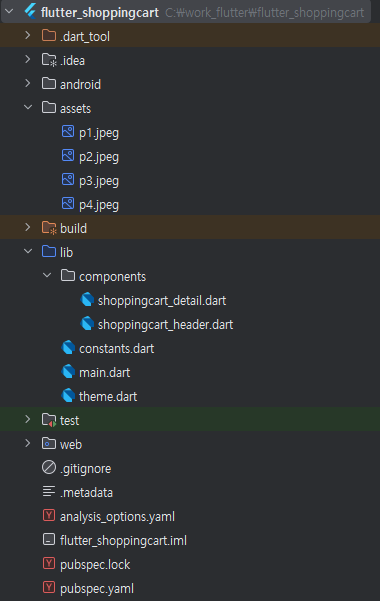This screenshot has width=380, height=601.
Task: Click the Dart icon of constants.dart
Action: pos(68,348)
